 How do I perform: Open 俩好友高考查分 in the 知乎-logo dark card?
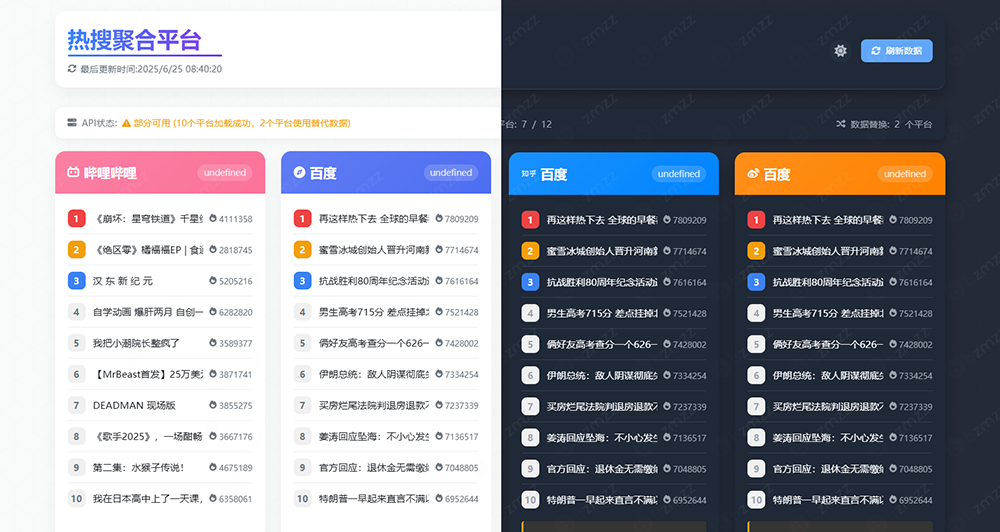(x=602, y=344)
